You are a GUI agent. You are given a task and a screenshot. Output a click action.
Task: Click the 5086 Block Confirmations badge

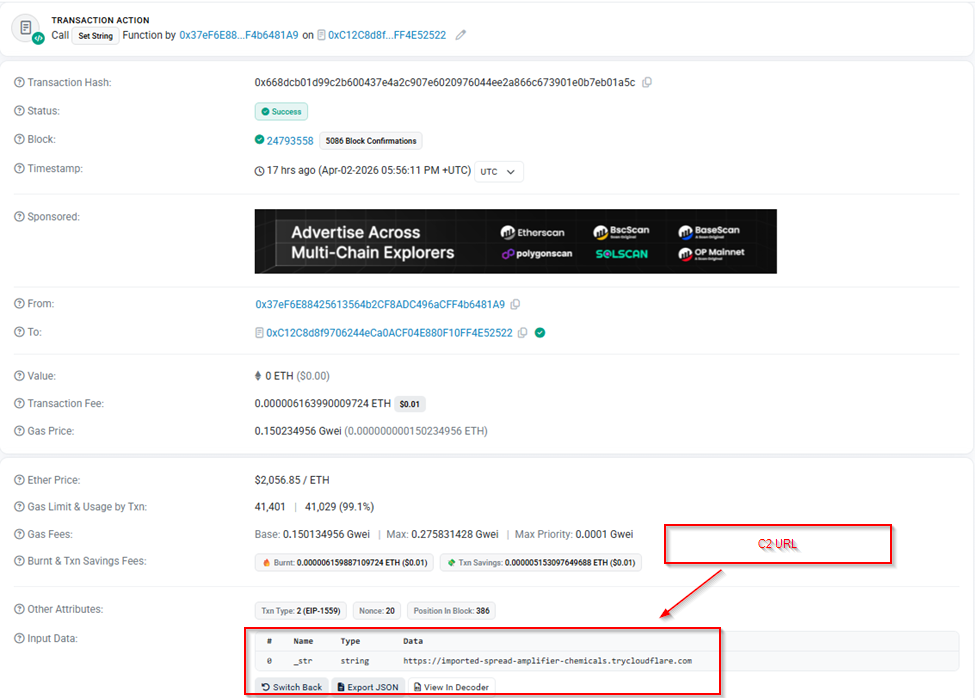pos(371,141)
